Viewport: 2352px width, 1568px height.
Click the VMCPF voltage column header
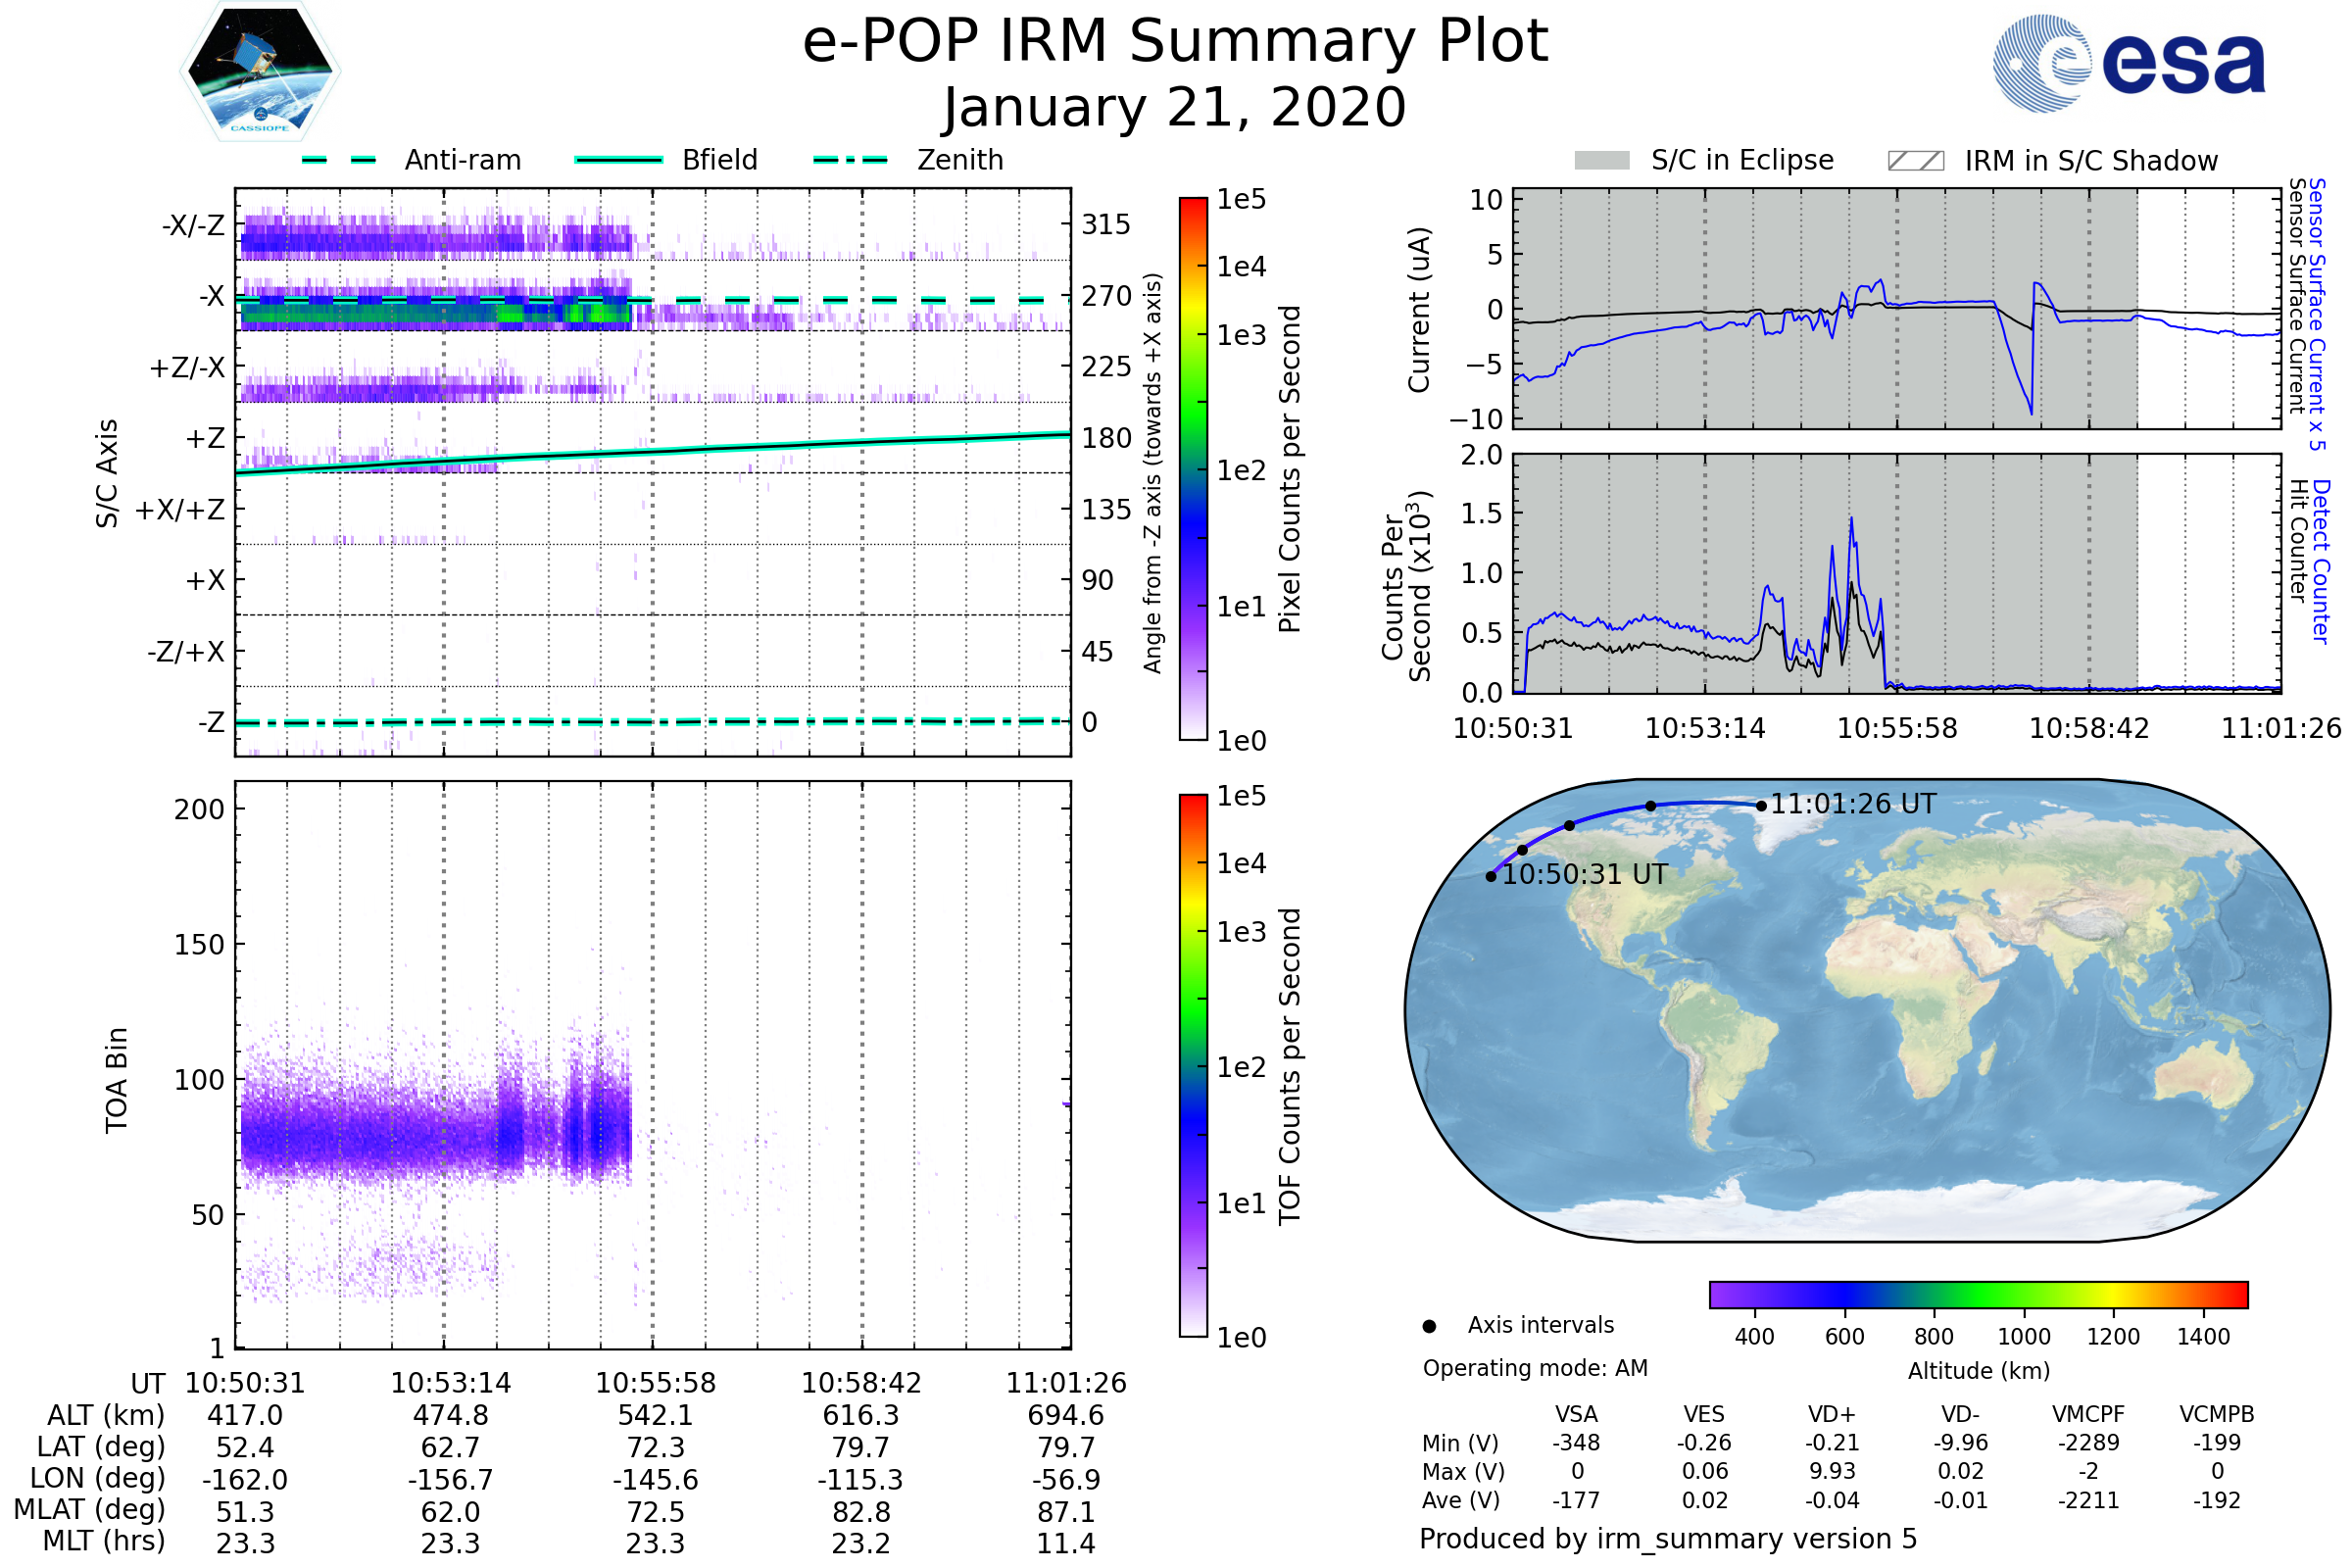tap(2088, 1415)
